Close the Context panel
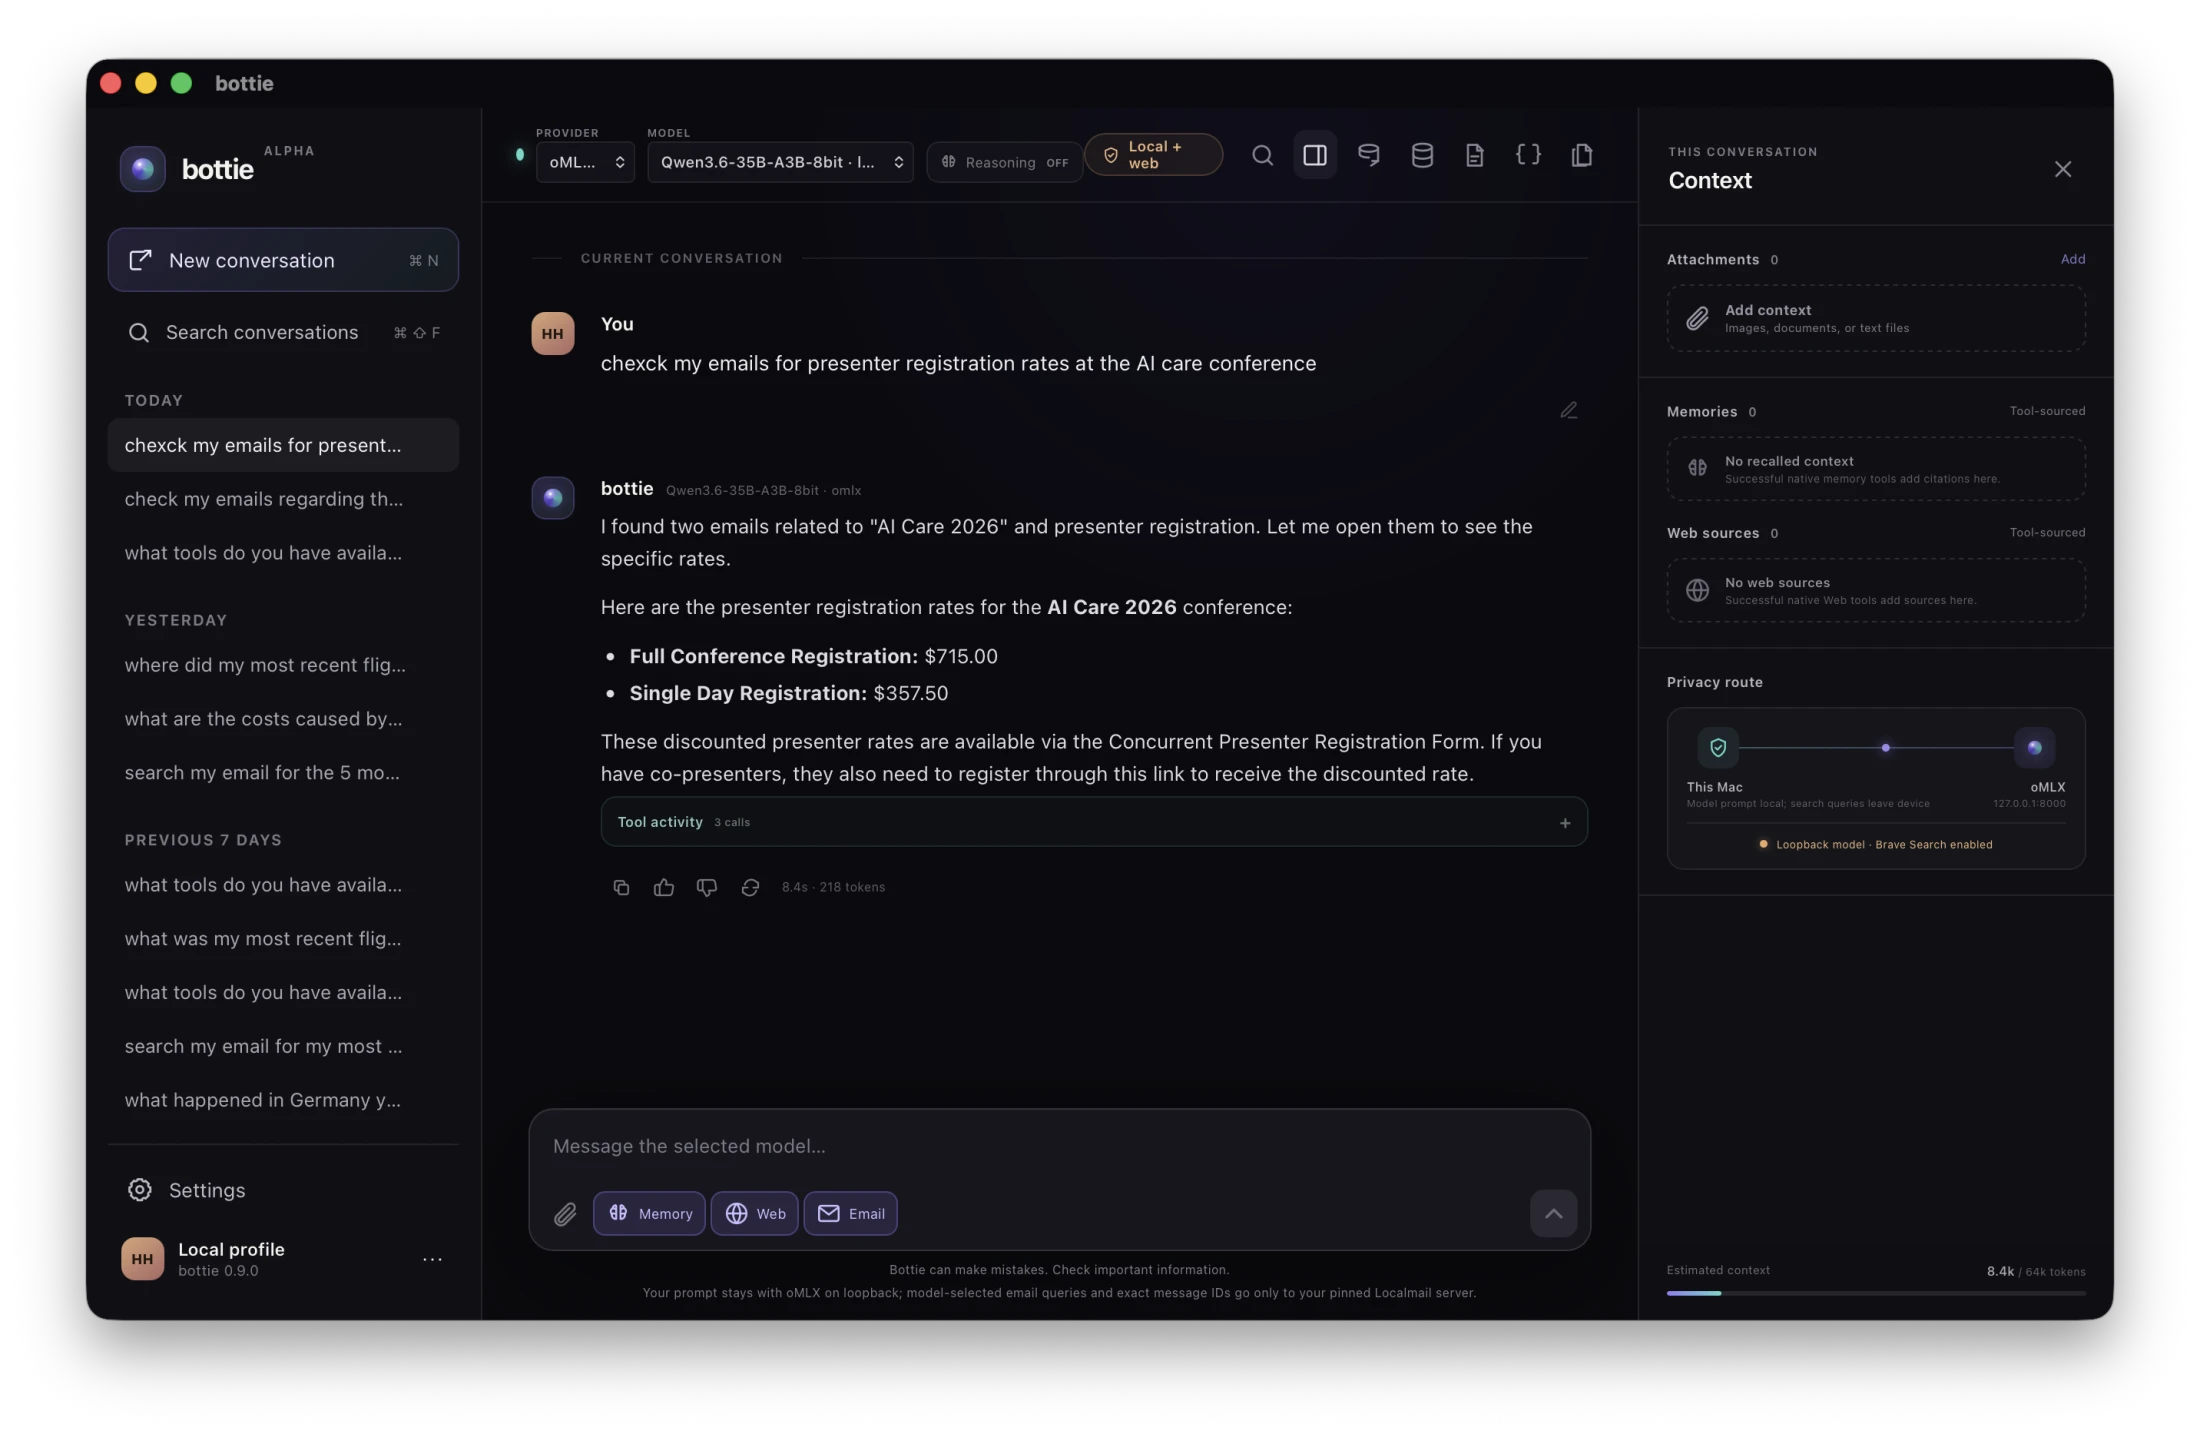The image size is (2200, 1434). [2062, 169]
